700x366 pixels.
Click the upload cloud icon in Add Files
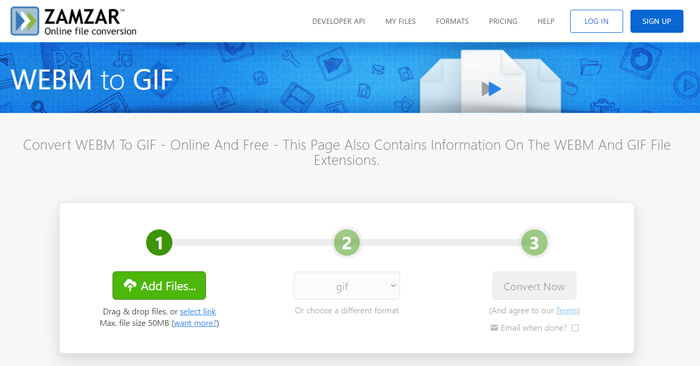point(130,285)
